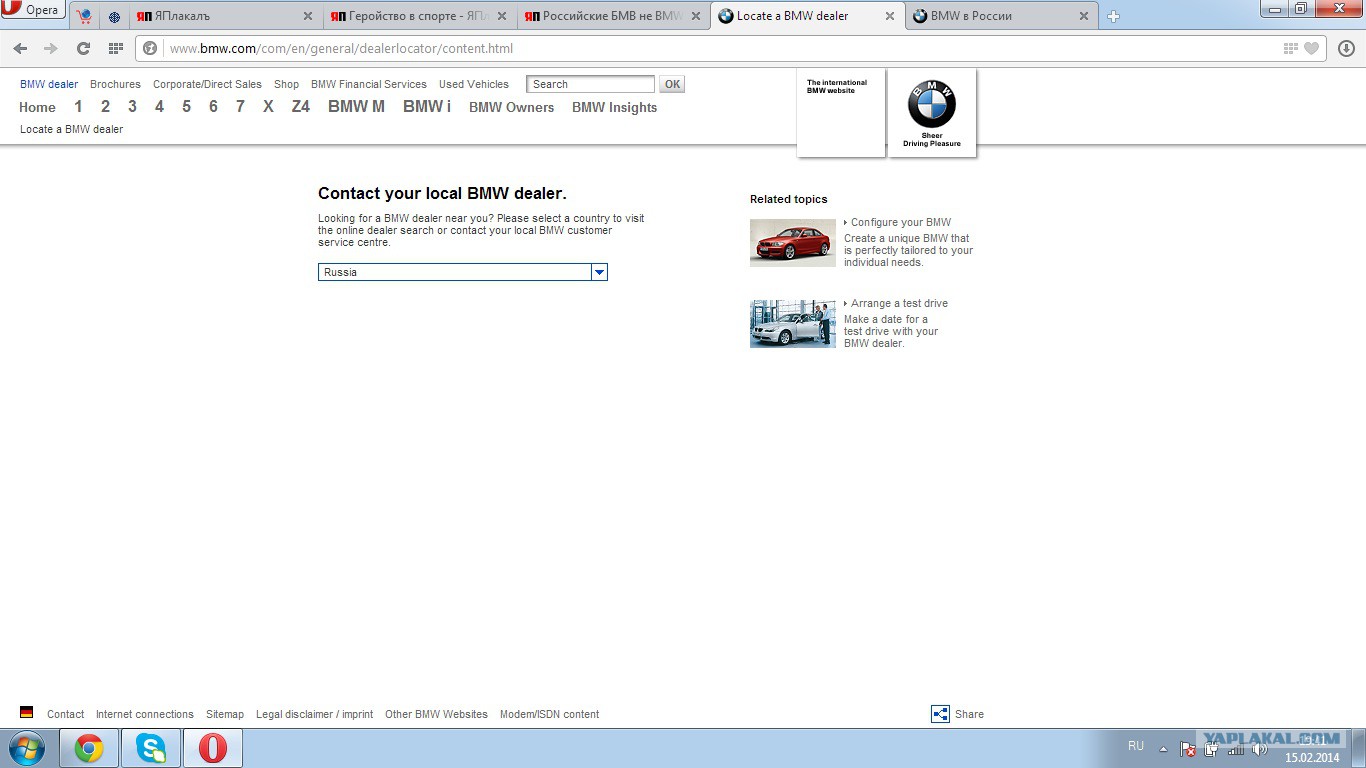Share the page via Share icon

(x=940, y=714)
